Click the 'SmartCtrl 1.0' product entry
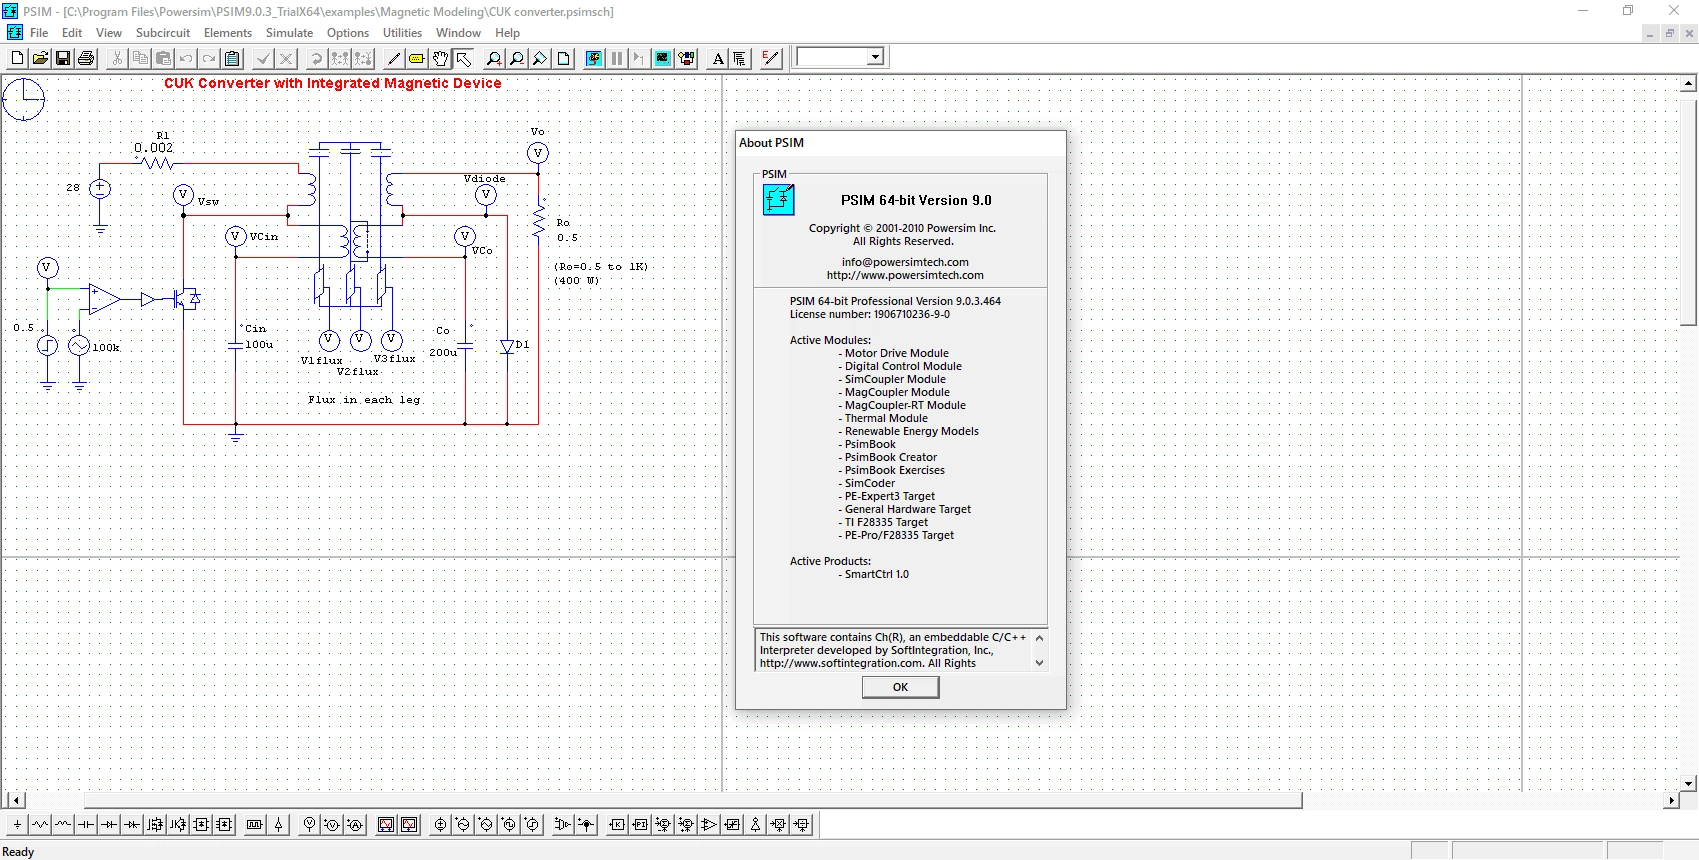 click(875, 574)
